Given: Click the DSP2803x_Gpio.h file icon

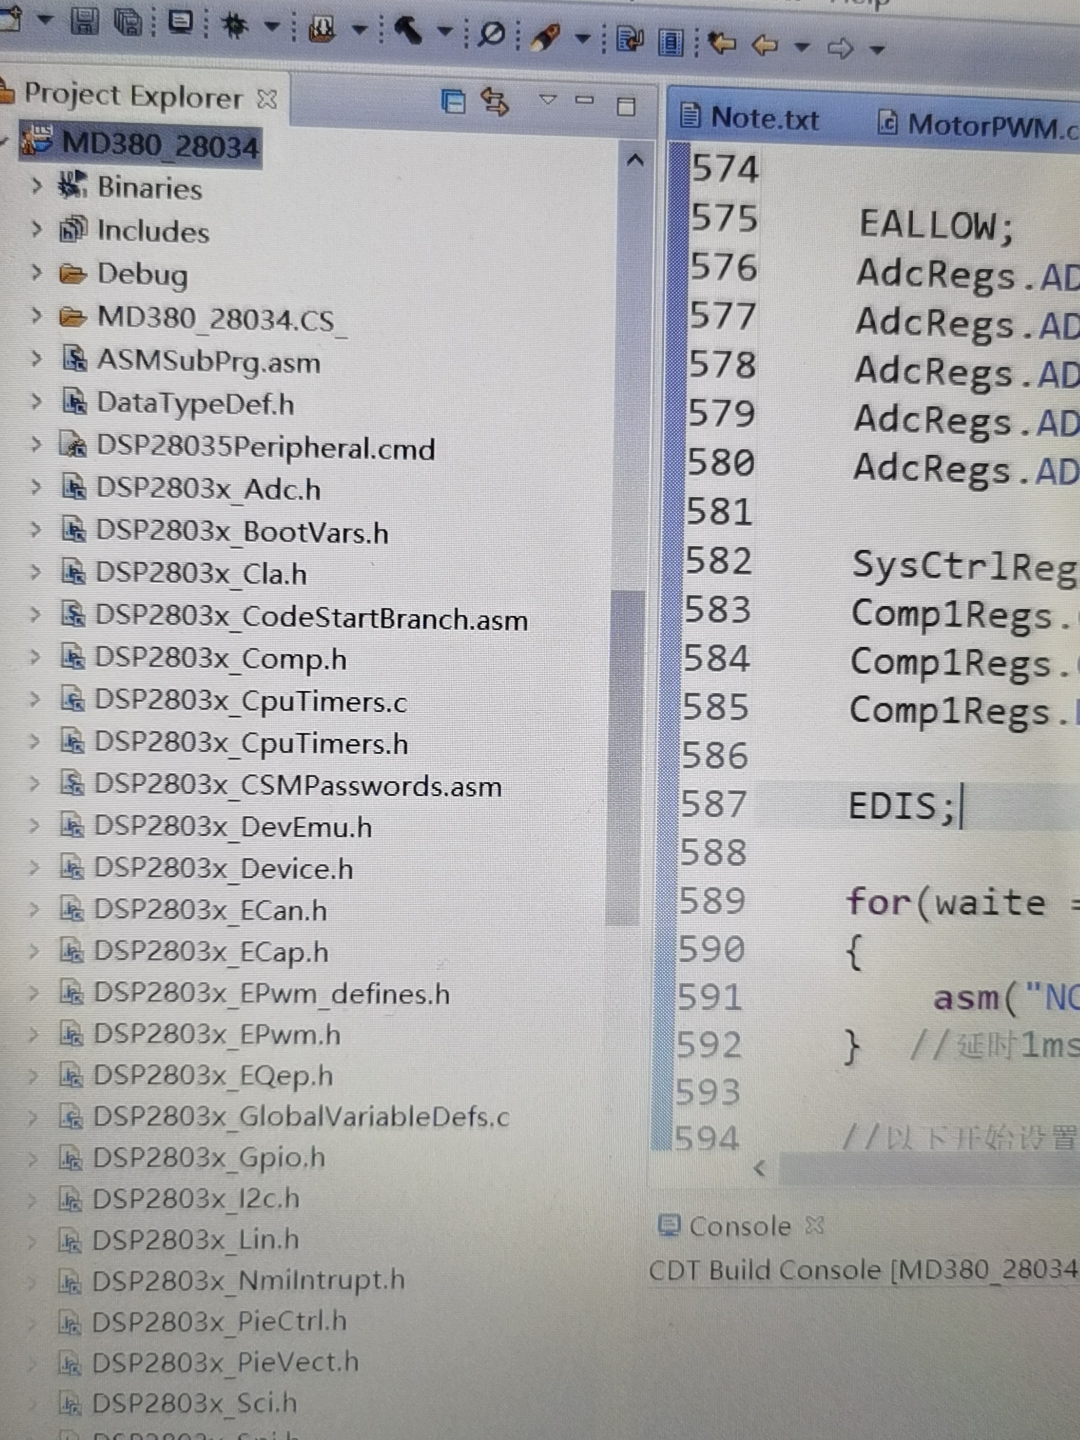Looking at the screenshot, I should coord(70,1157).
